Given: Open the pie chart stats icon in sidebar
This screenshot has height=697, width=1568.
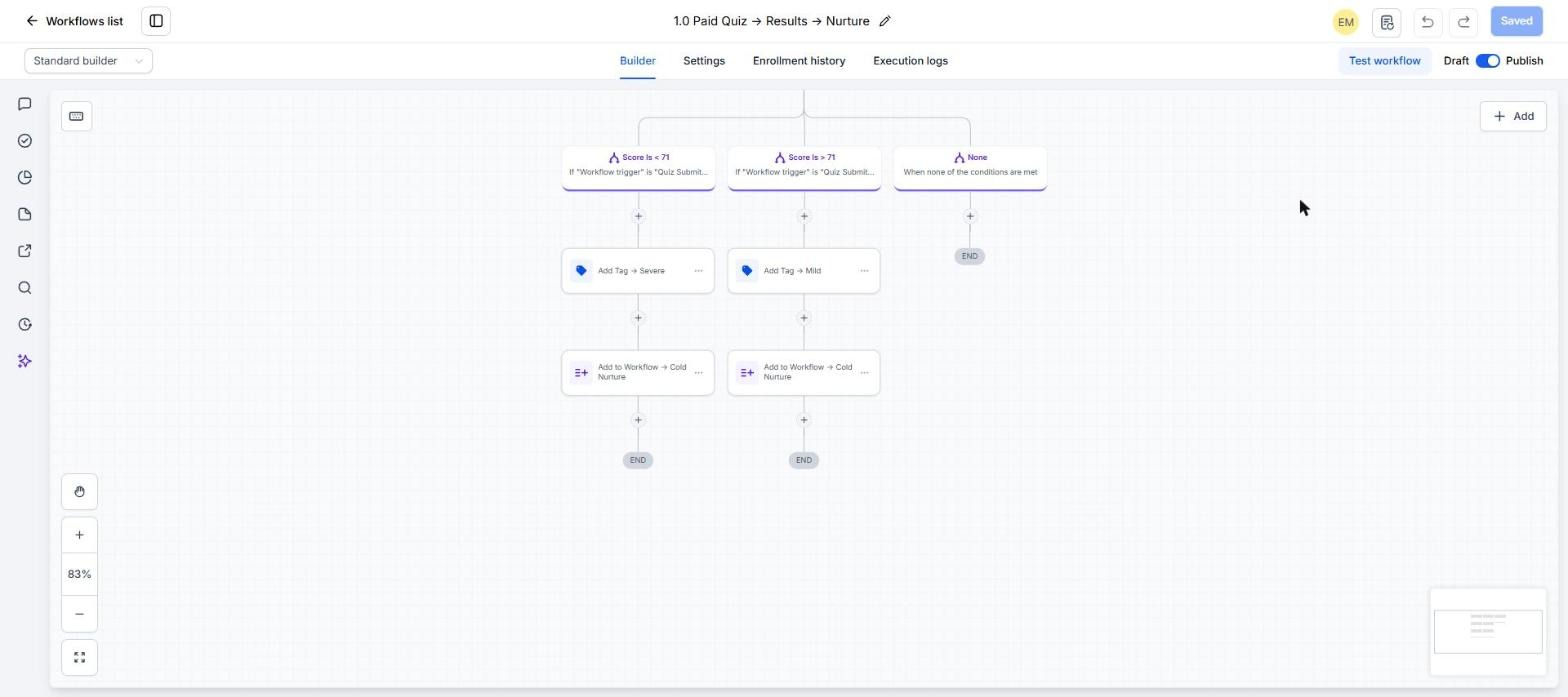Looking at the screenshot, I should pyautogui.click(x=25, y=178).
